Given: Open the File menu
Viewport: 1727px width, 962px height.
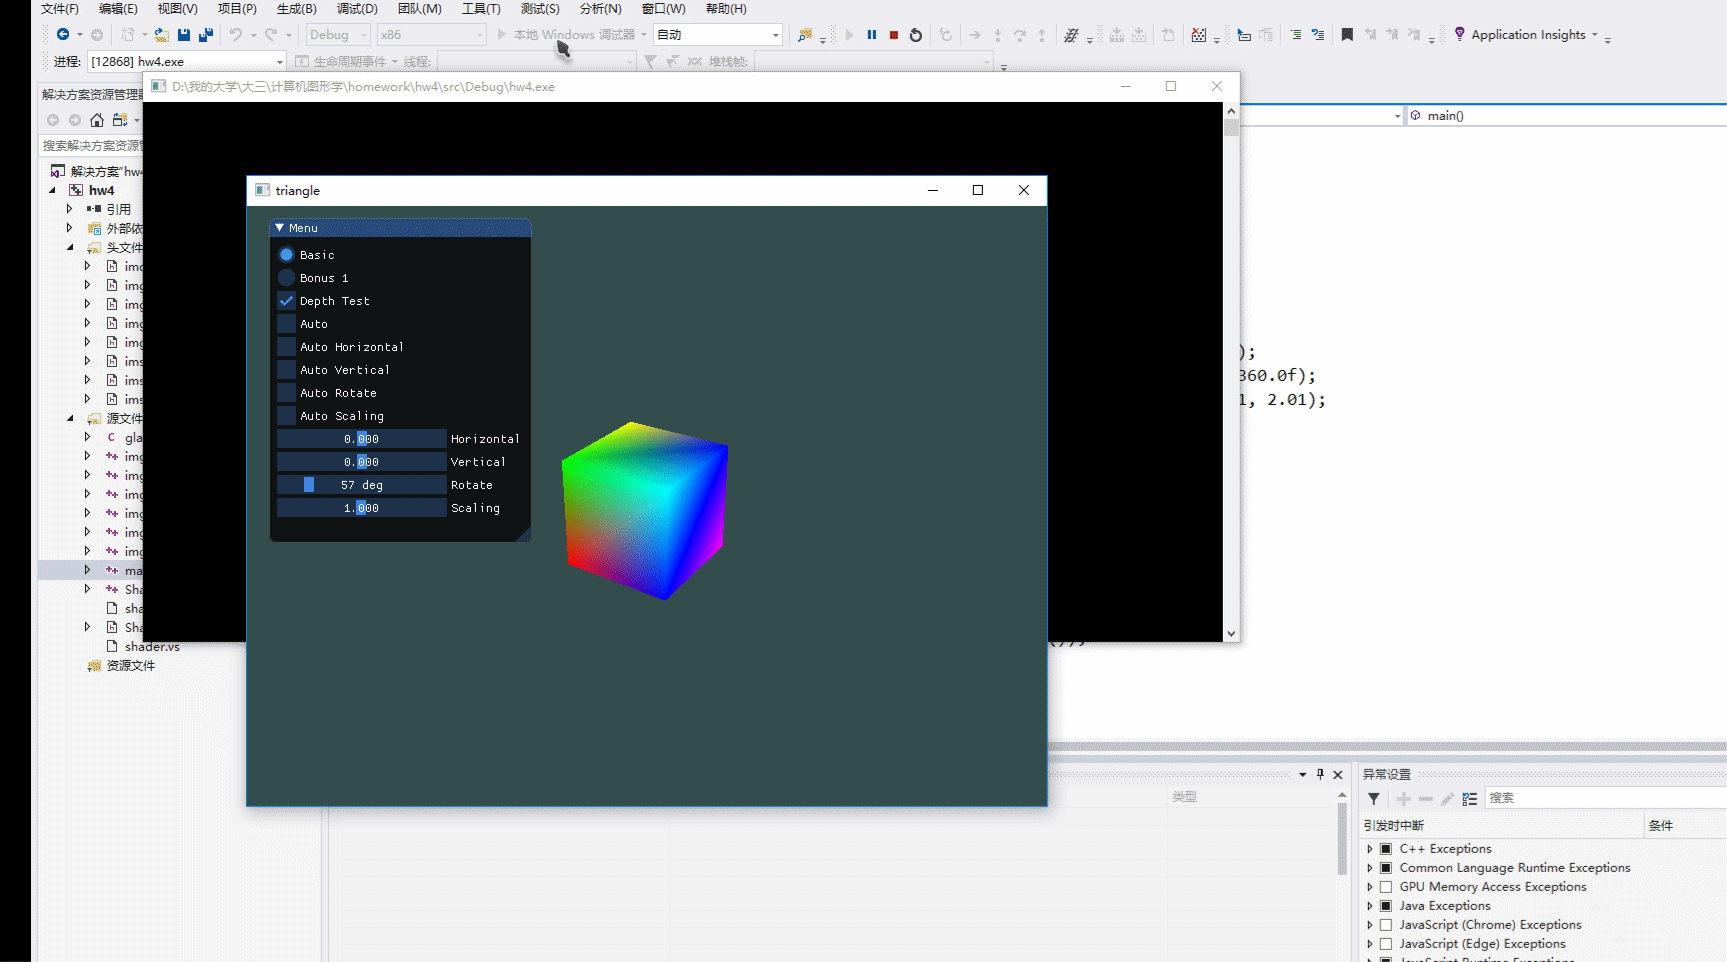Looking at the screenshot, I should click(x=60, y=9).
